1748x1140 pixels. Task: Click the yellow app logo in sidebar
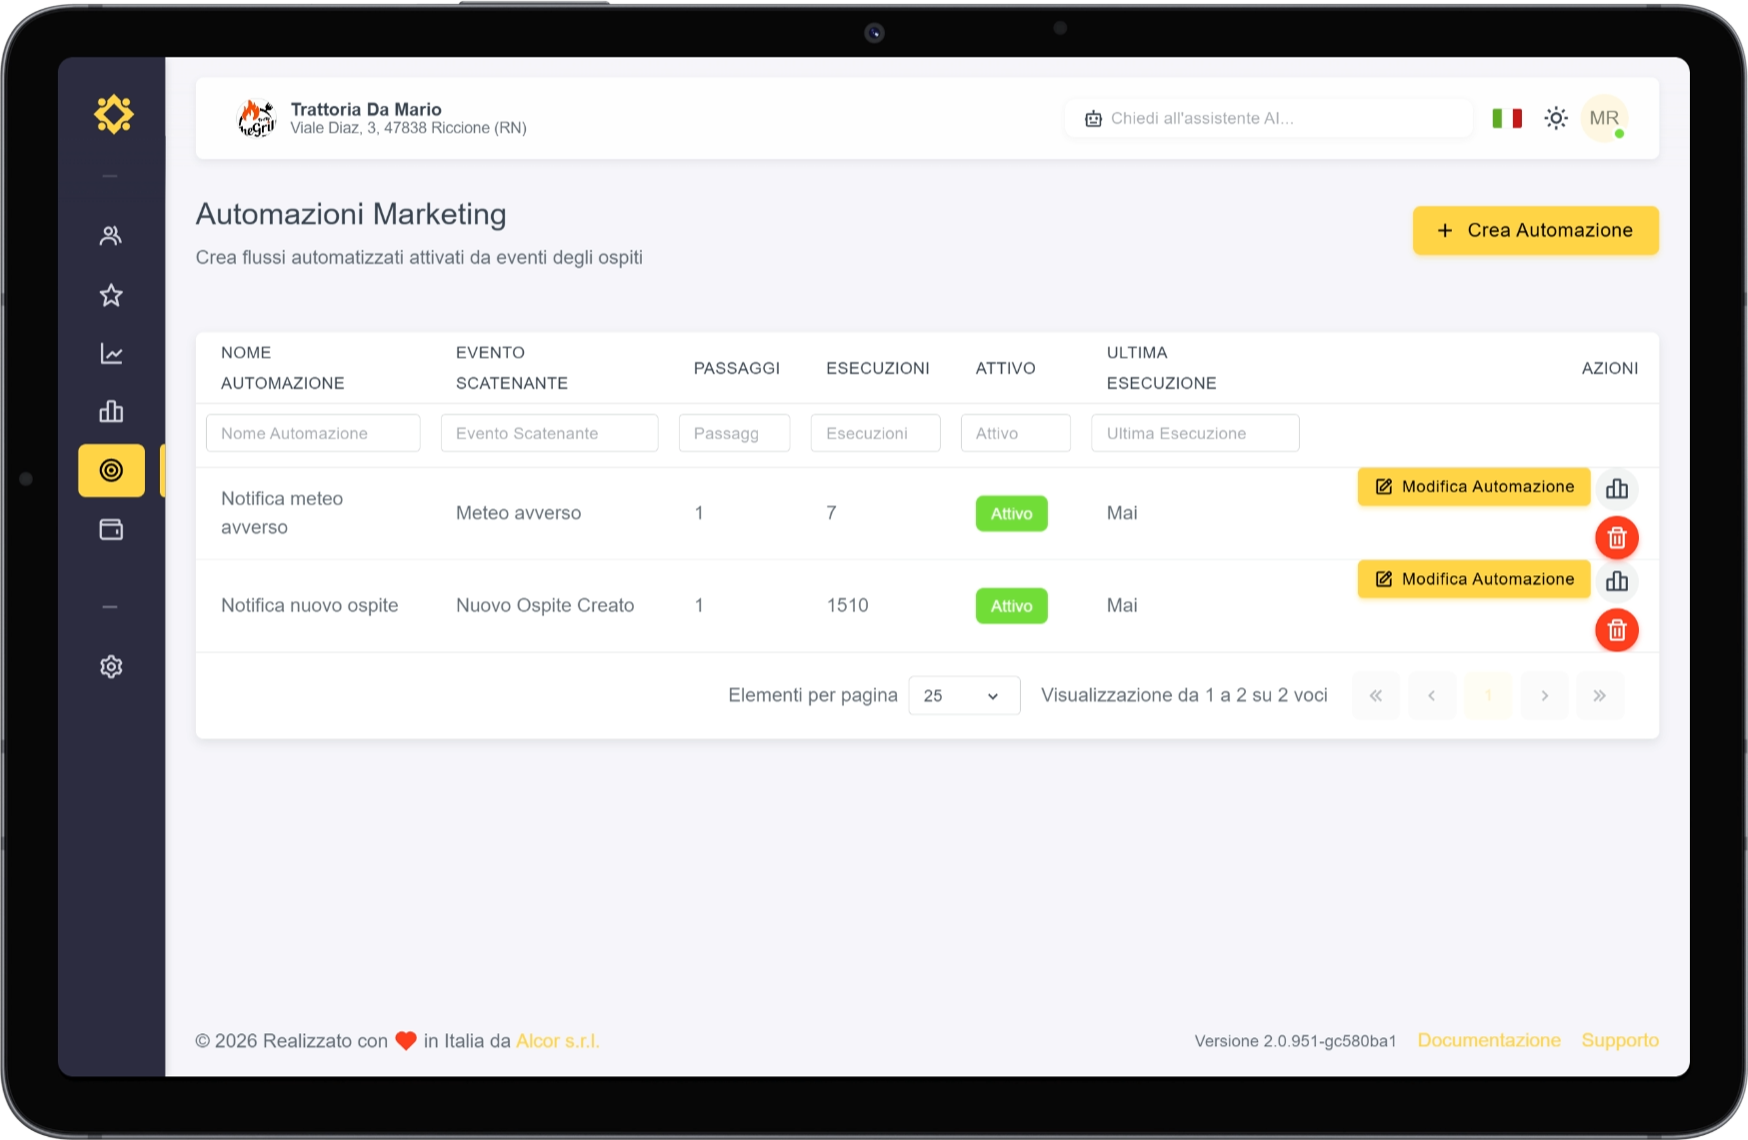[113, 115]
